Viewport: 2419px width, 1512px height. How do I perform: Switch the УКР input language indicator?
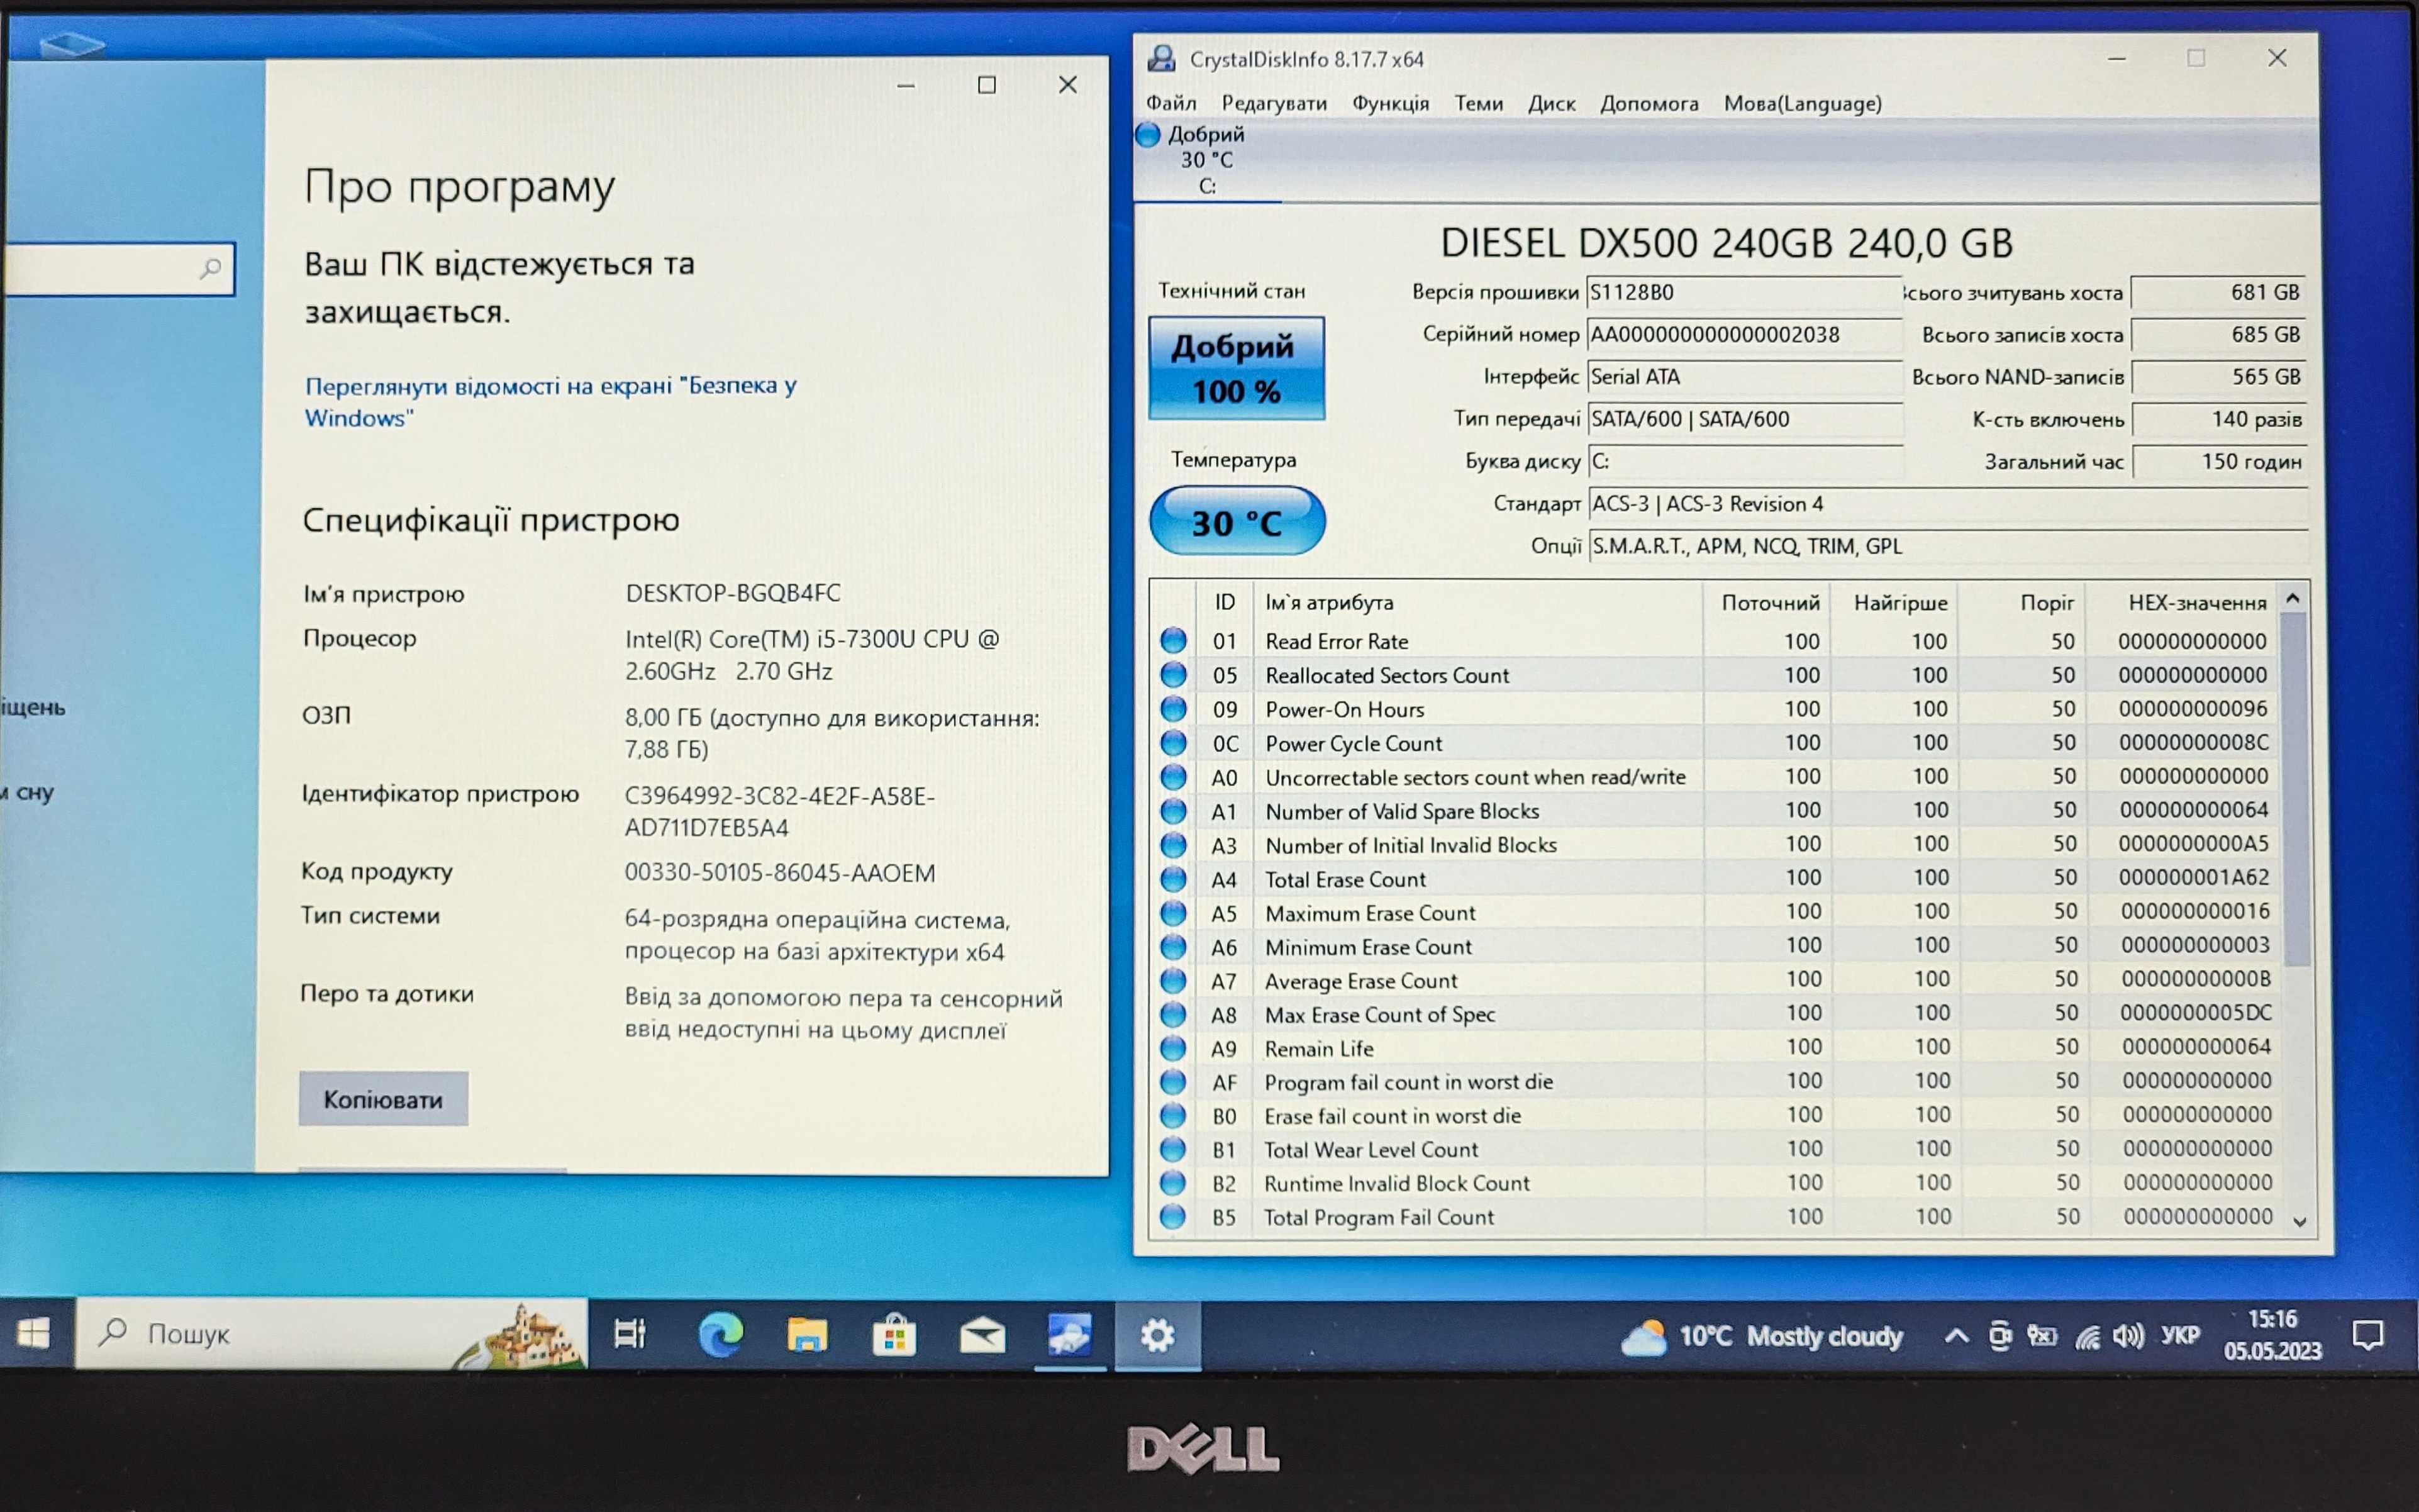(2180, 1335)
